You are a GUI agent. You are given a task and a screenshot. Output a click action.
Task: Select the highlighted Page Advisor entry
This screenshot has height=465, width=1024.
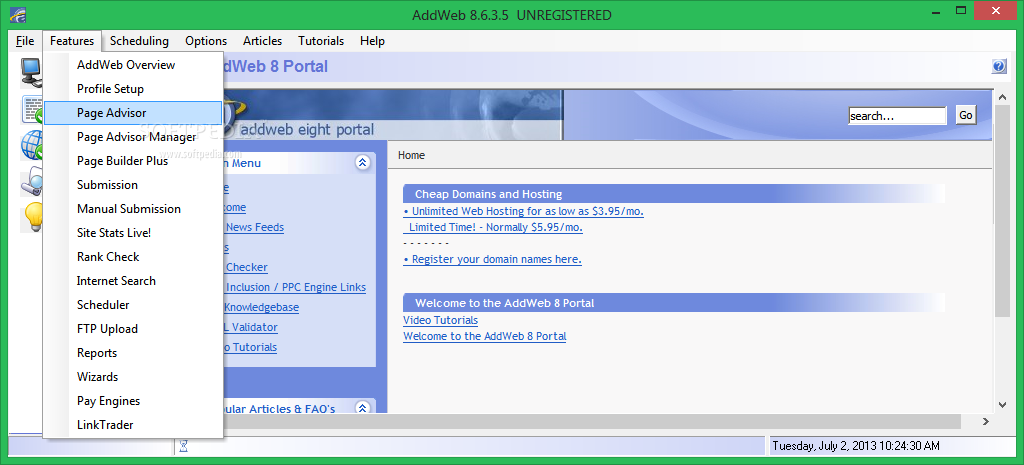pyautogui.click(x=133, y=113)
